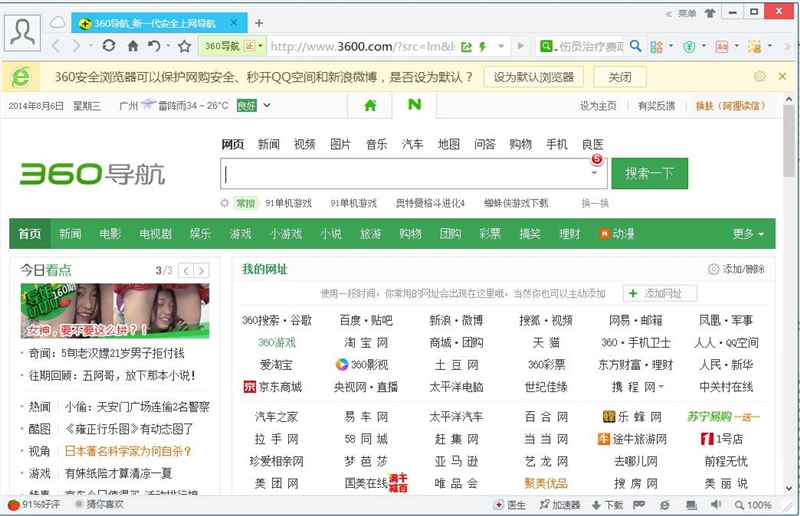Click the 添加网址 button
The image size is (800, 516).
660,293
